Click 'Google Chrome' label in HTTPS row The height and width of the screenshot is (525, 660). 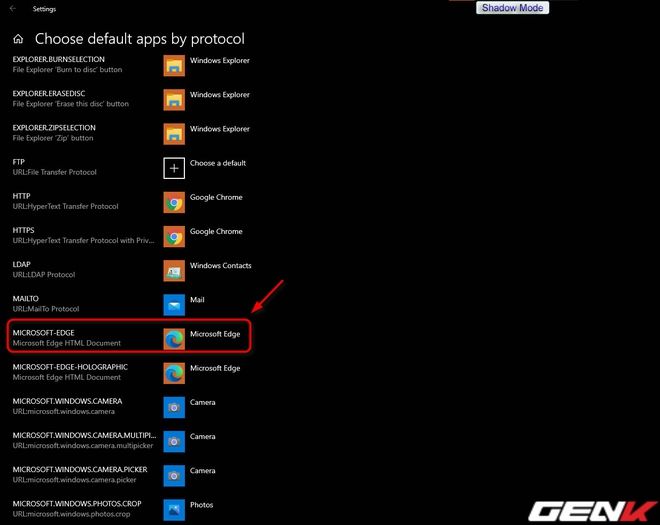(x=216, y=231)
